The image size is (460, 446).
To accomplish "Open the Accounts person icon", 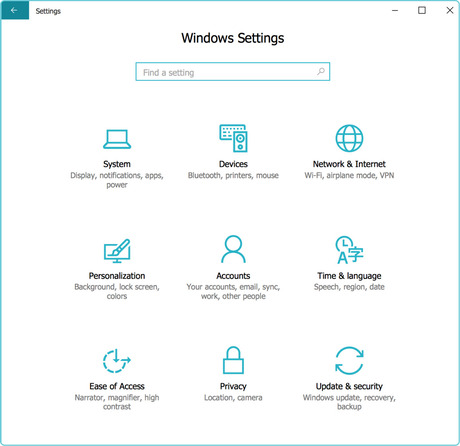I will 233,249.
